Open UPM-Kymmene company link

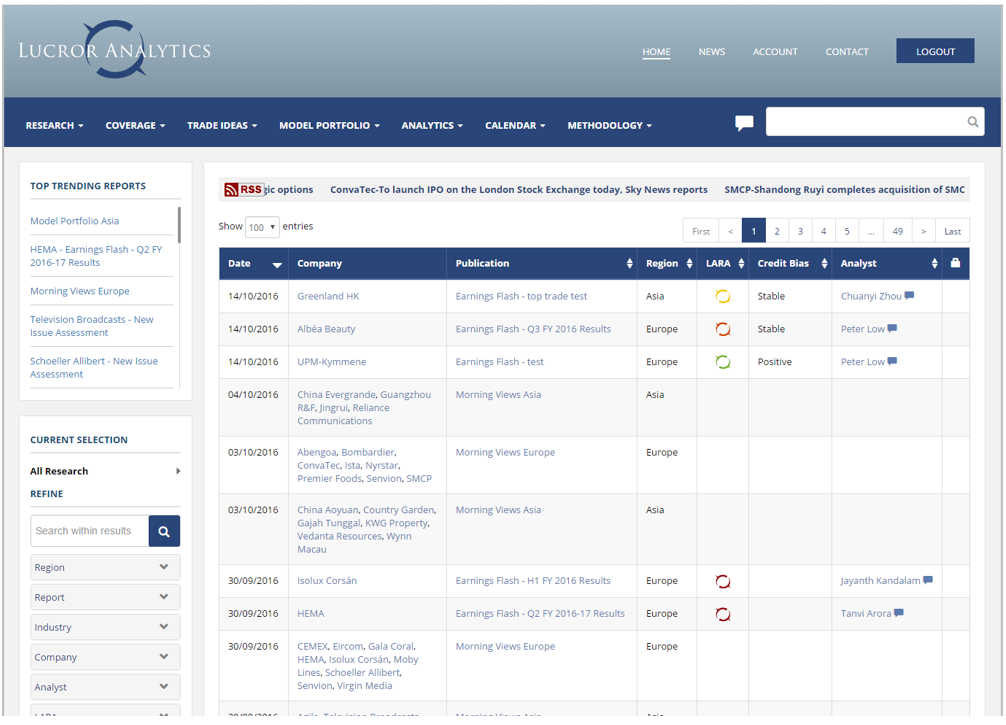[x=332, y=362]
